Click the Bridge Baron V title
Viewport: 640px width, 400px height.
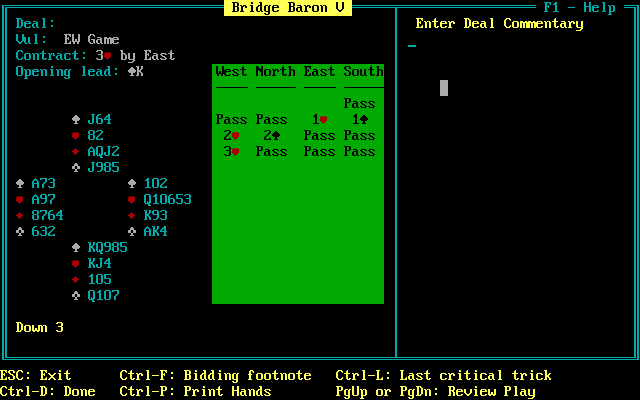[288, 8]
